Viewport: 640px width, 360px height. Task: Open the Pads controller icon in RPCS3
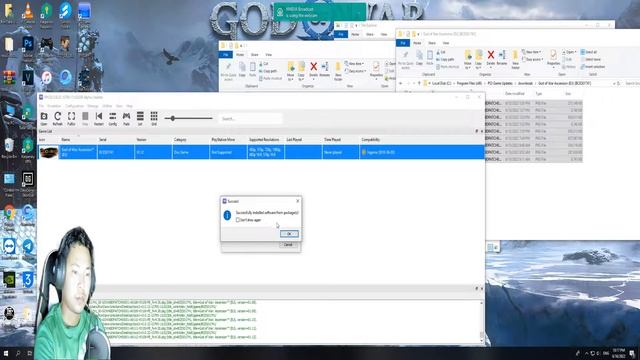click(x=127, y=118)
